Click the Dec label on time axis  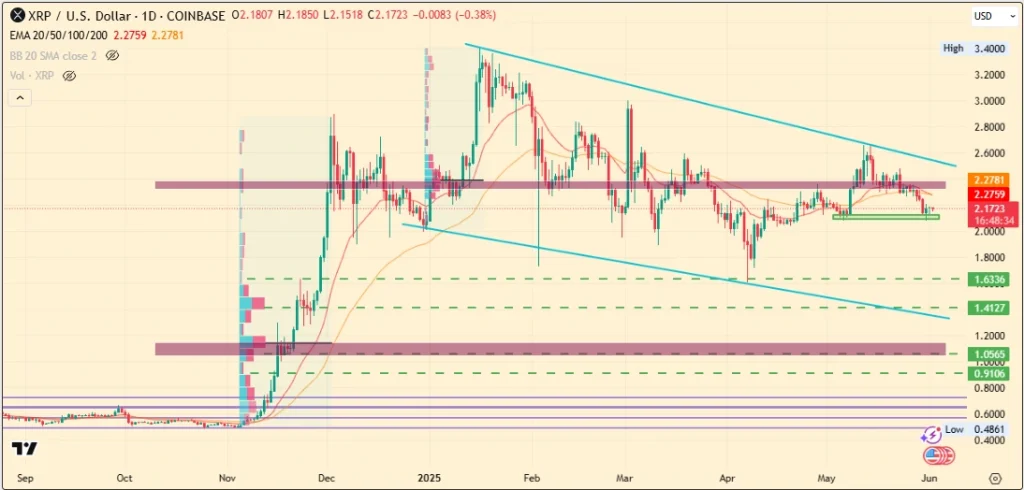328,478
